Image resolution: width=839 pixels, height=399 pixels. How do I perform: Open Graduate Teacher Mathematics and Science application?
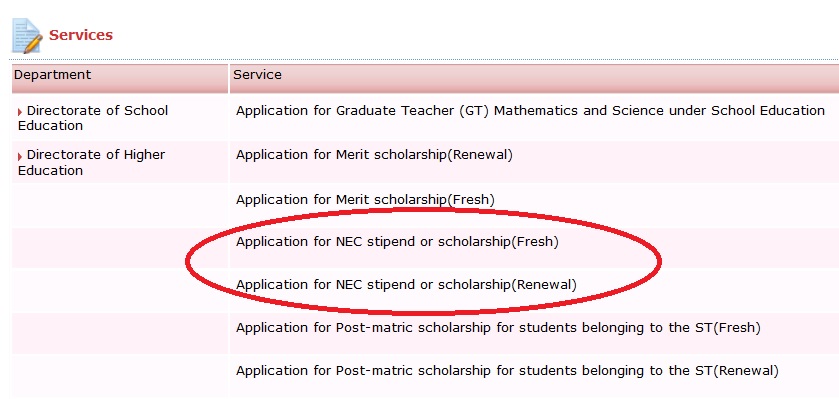pyautogui.click(x=530, y=111)
